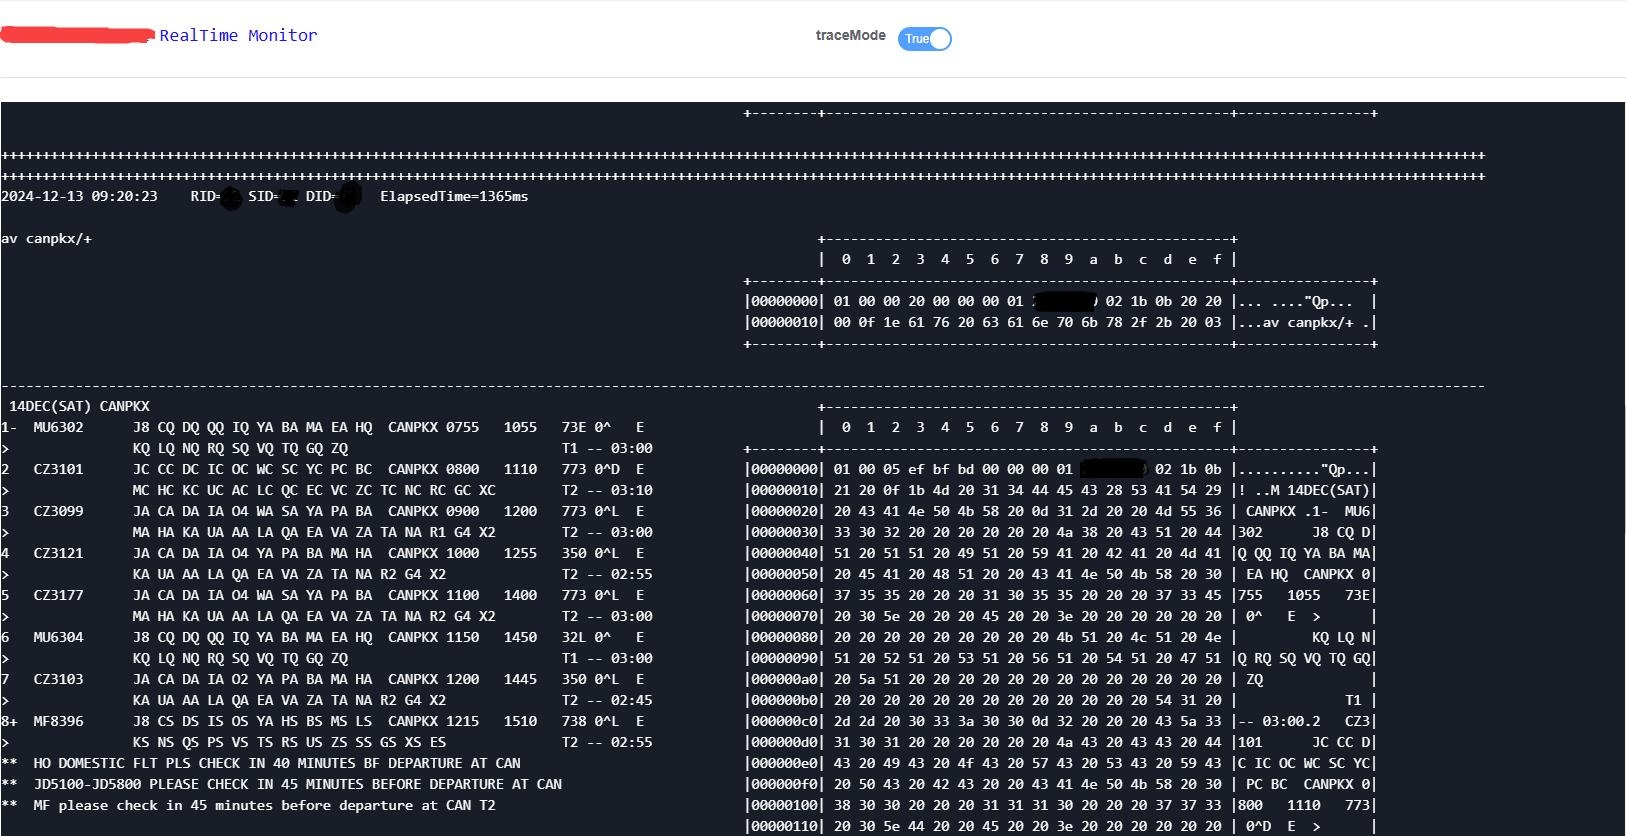Click flight number CZ3099
The image size is (1626, 836).
(58, 511)
